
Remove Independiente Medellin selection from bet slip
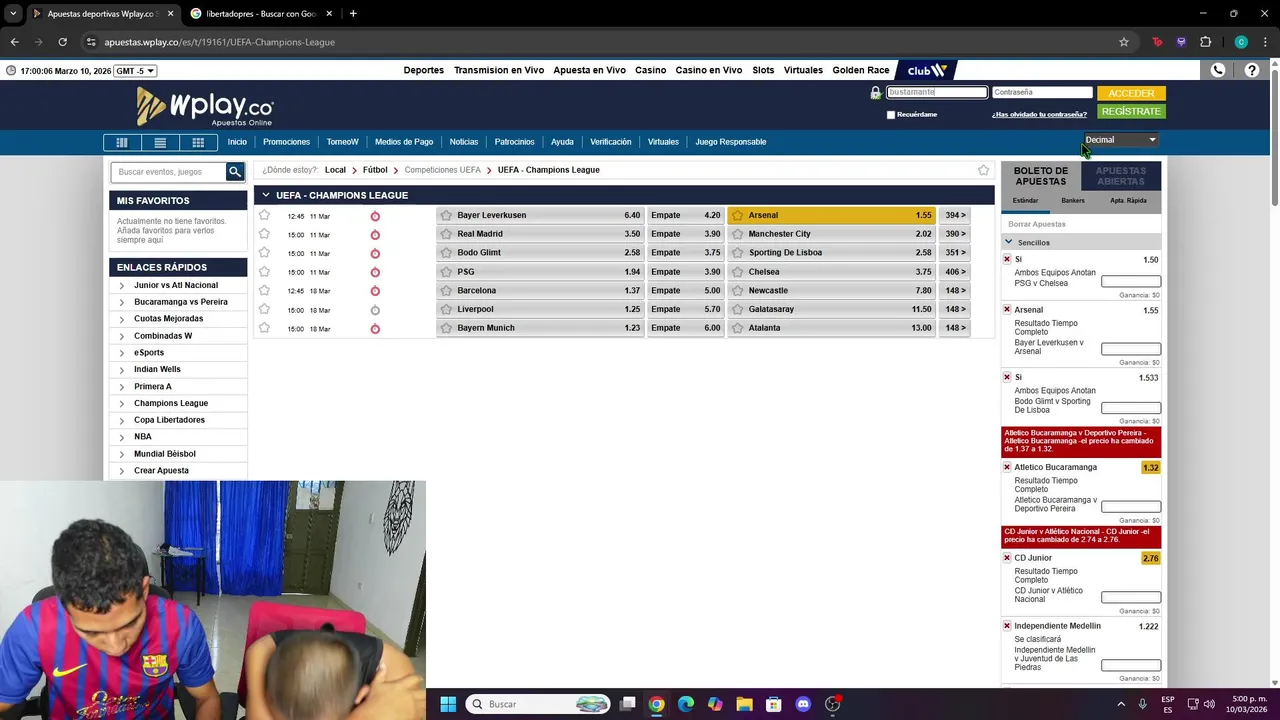(1007, 626)
